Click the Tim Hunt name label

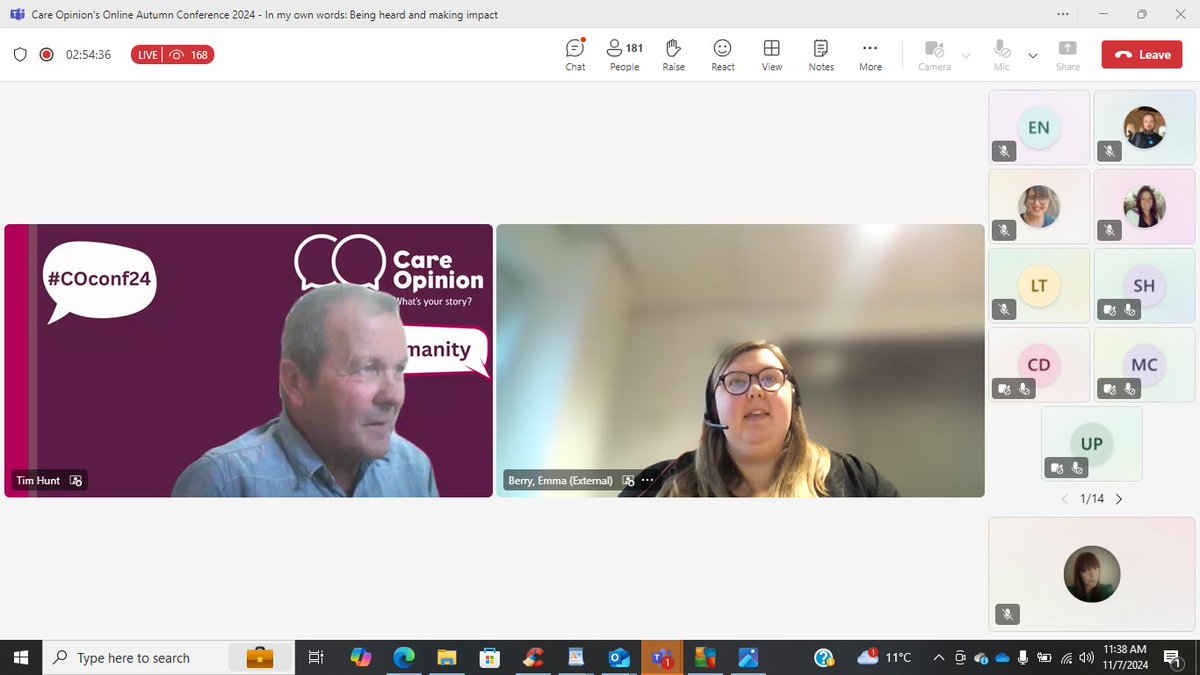click(38, 481)
